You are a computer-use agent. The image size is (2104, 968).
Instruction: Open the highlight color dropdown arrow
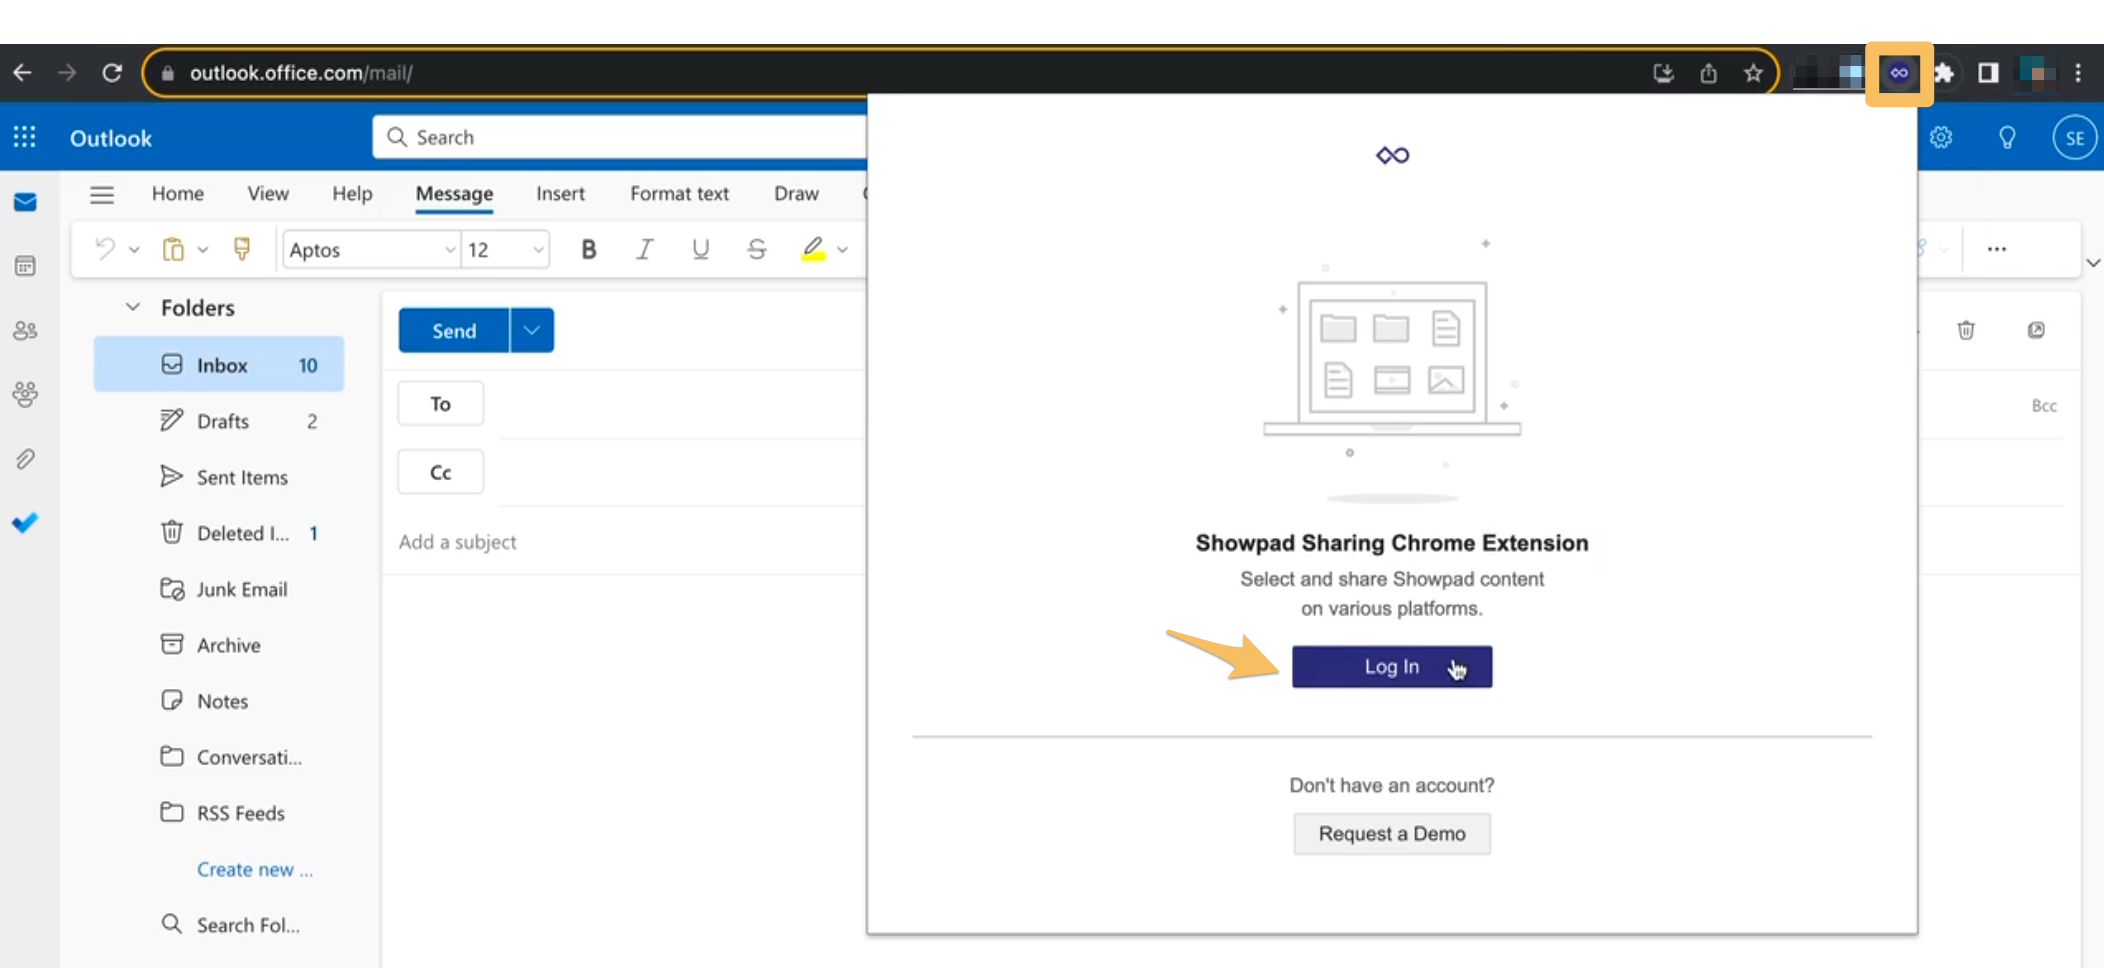(843, 250)
